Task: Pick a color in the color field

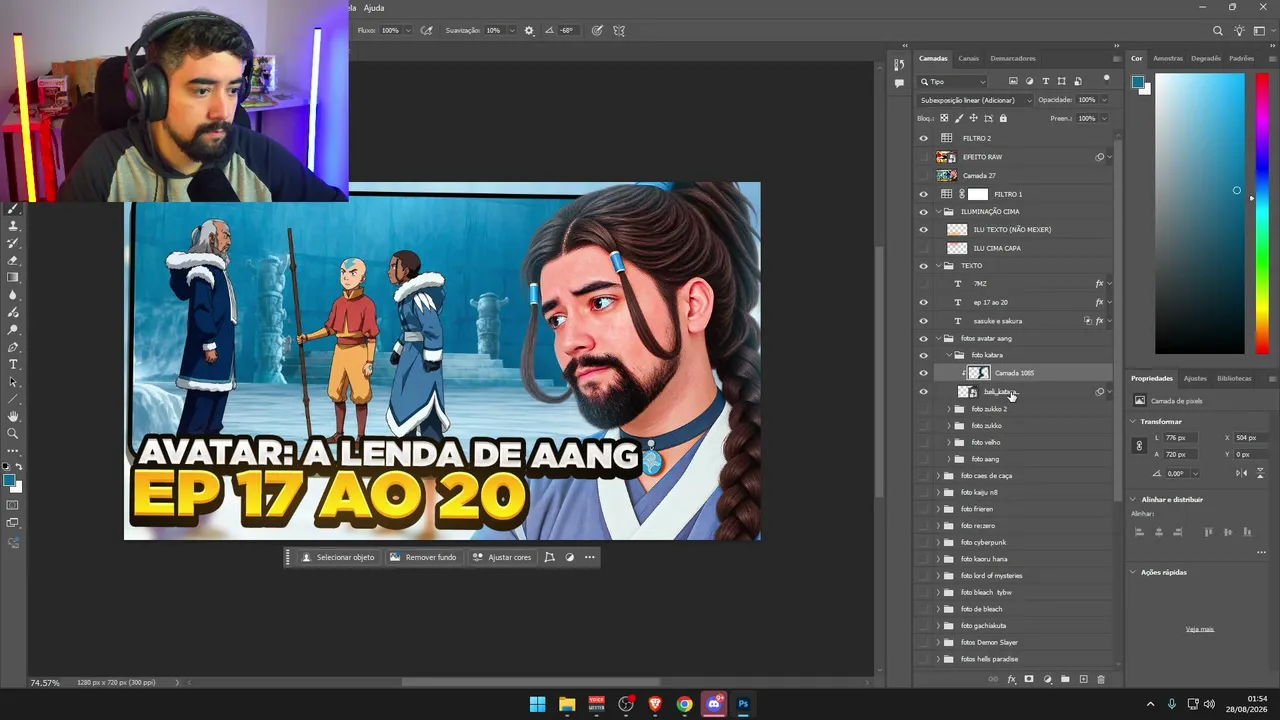Action: click(x=1200, y=214)
